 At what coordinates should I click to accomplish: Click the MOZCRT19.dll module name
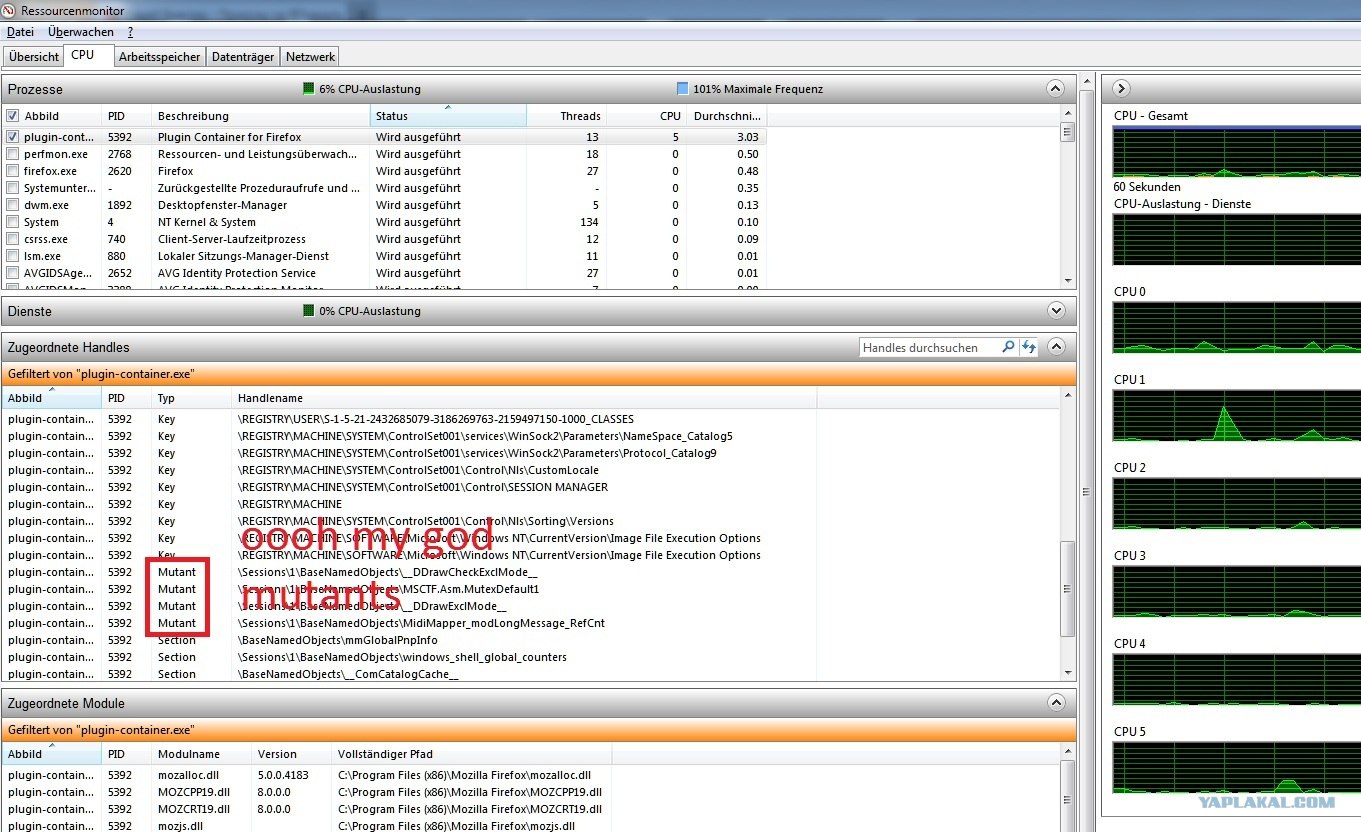(x=194, y=809)
